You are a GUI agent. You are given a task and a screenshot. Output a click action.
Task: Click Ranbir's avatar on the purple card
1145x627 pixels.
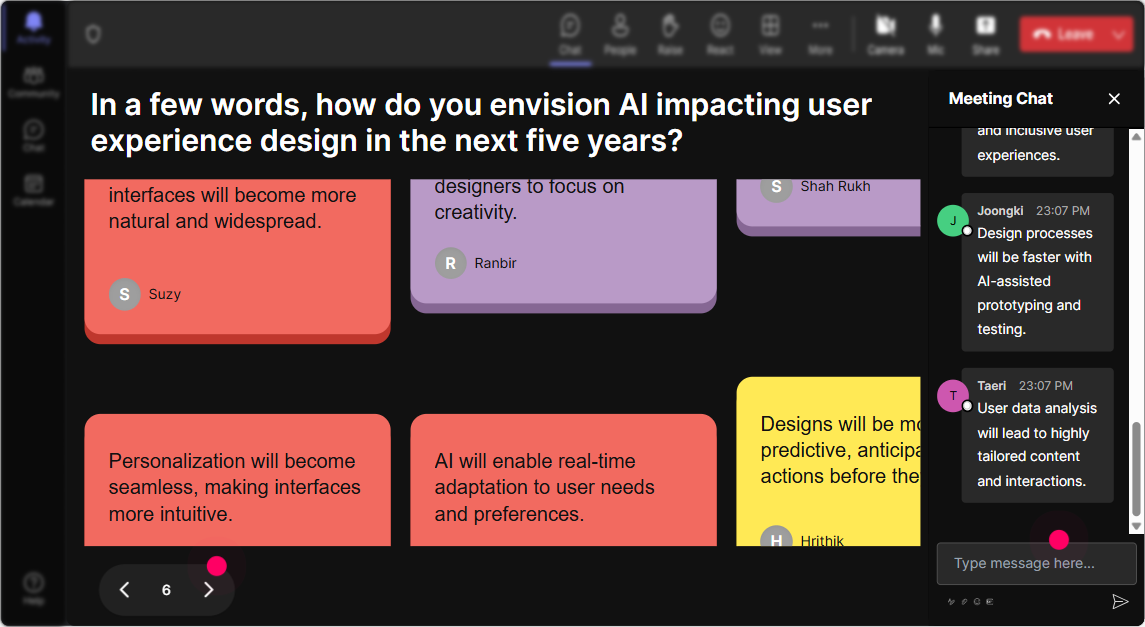[451, 263]
